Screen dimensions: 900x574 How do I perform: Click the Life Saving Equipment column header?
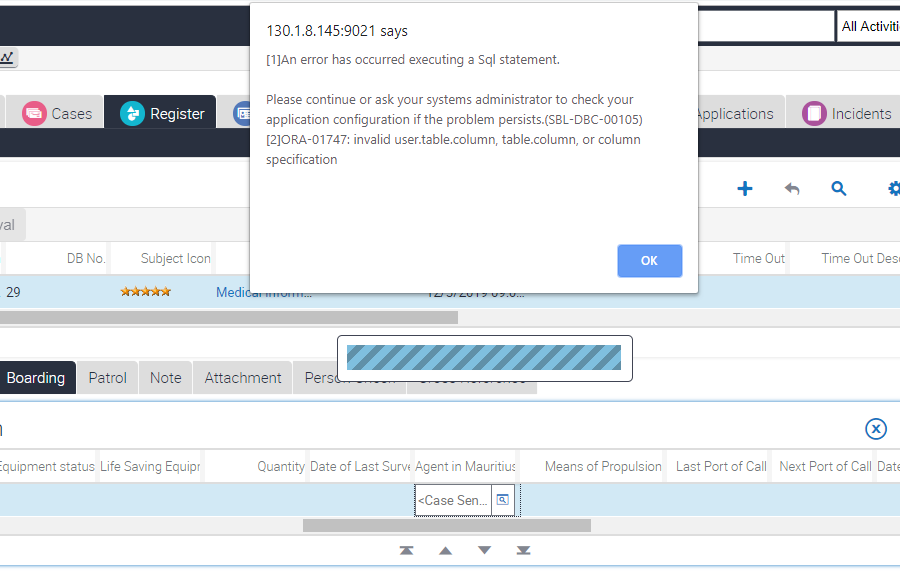coord(150,466)
